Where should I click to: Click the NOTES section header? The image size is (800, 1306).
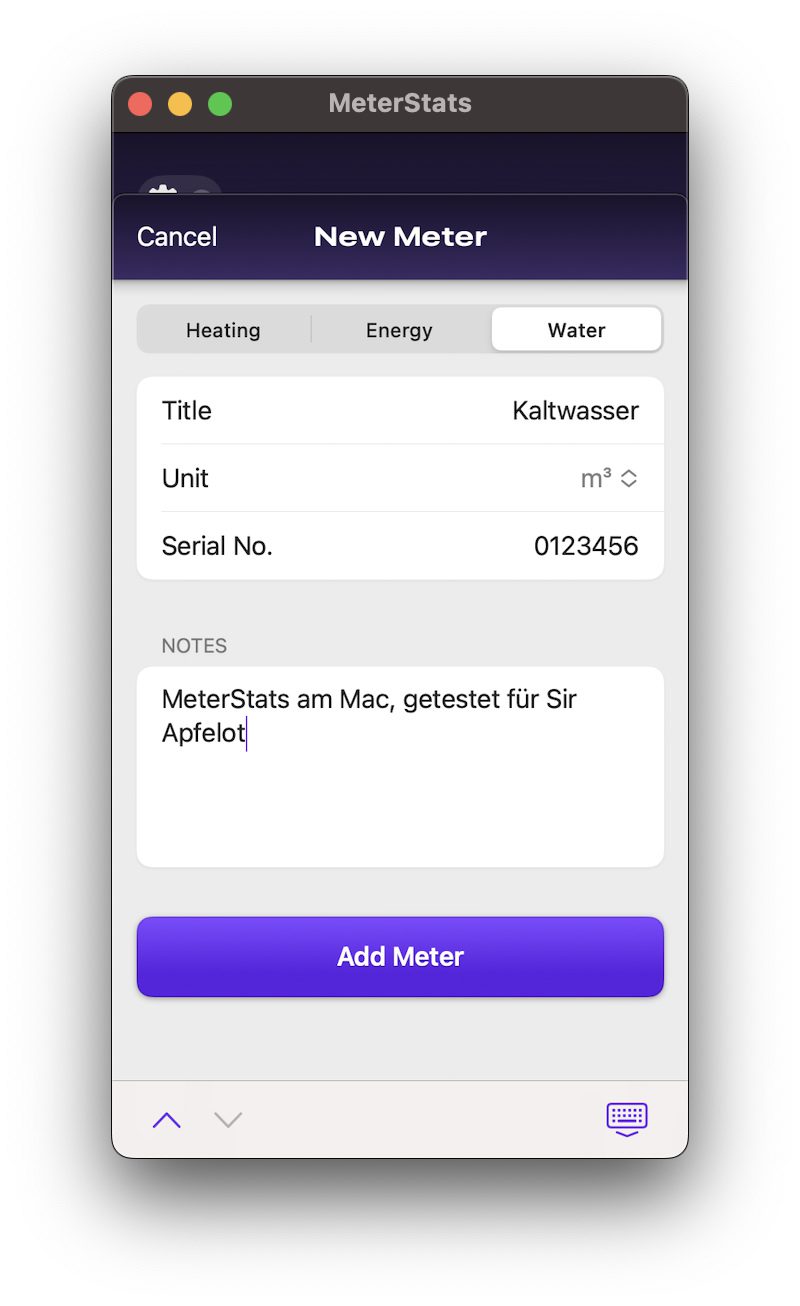[194, 646]
